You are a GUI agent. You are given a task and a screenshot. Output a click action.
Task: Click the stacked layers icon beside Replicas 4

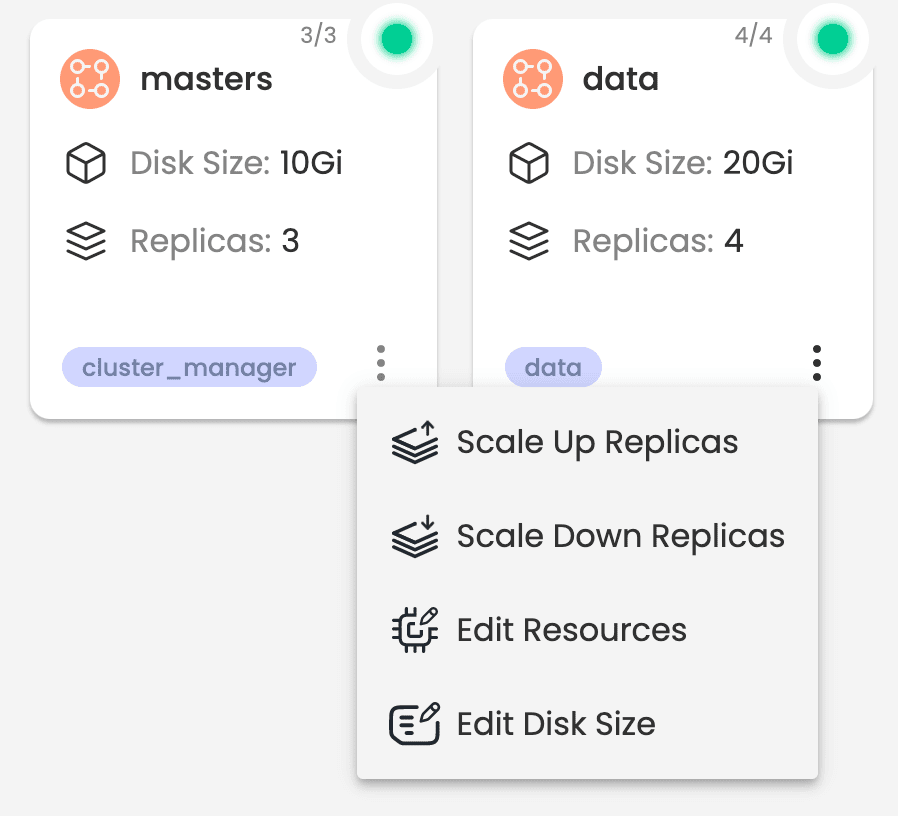[529, 241]
